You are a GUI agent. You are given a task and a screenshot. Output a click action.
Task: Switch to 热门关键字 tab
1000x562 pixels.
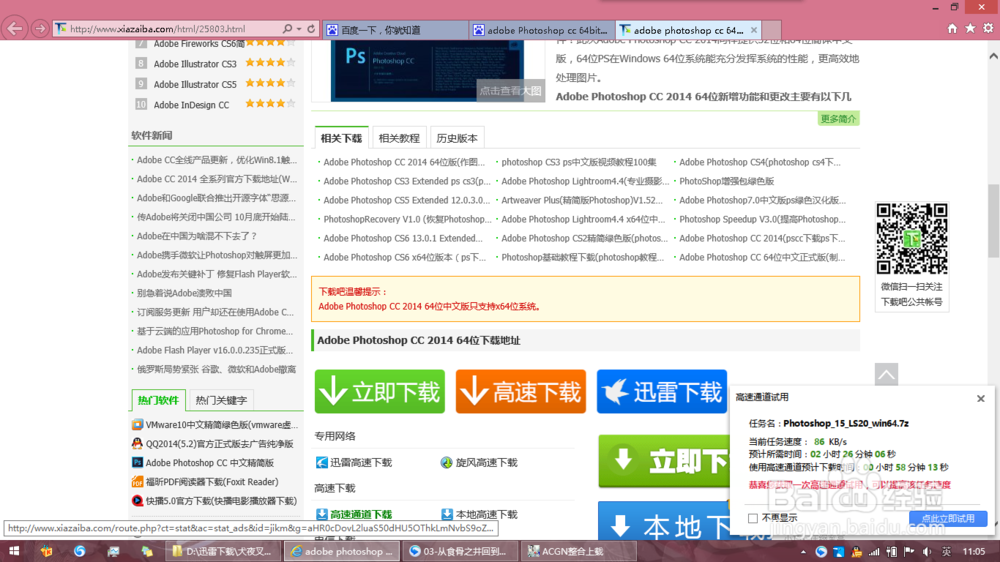click(221, 400)
